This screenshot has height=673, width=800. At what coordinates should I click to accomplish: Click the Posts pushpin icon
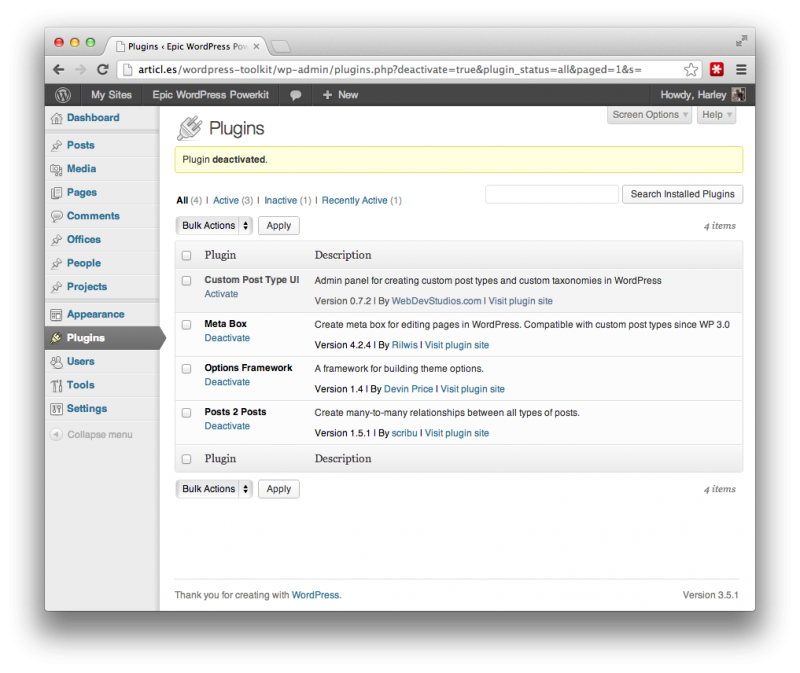click(56, 146)
